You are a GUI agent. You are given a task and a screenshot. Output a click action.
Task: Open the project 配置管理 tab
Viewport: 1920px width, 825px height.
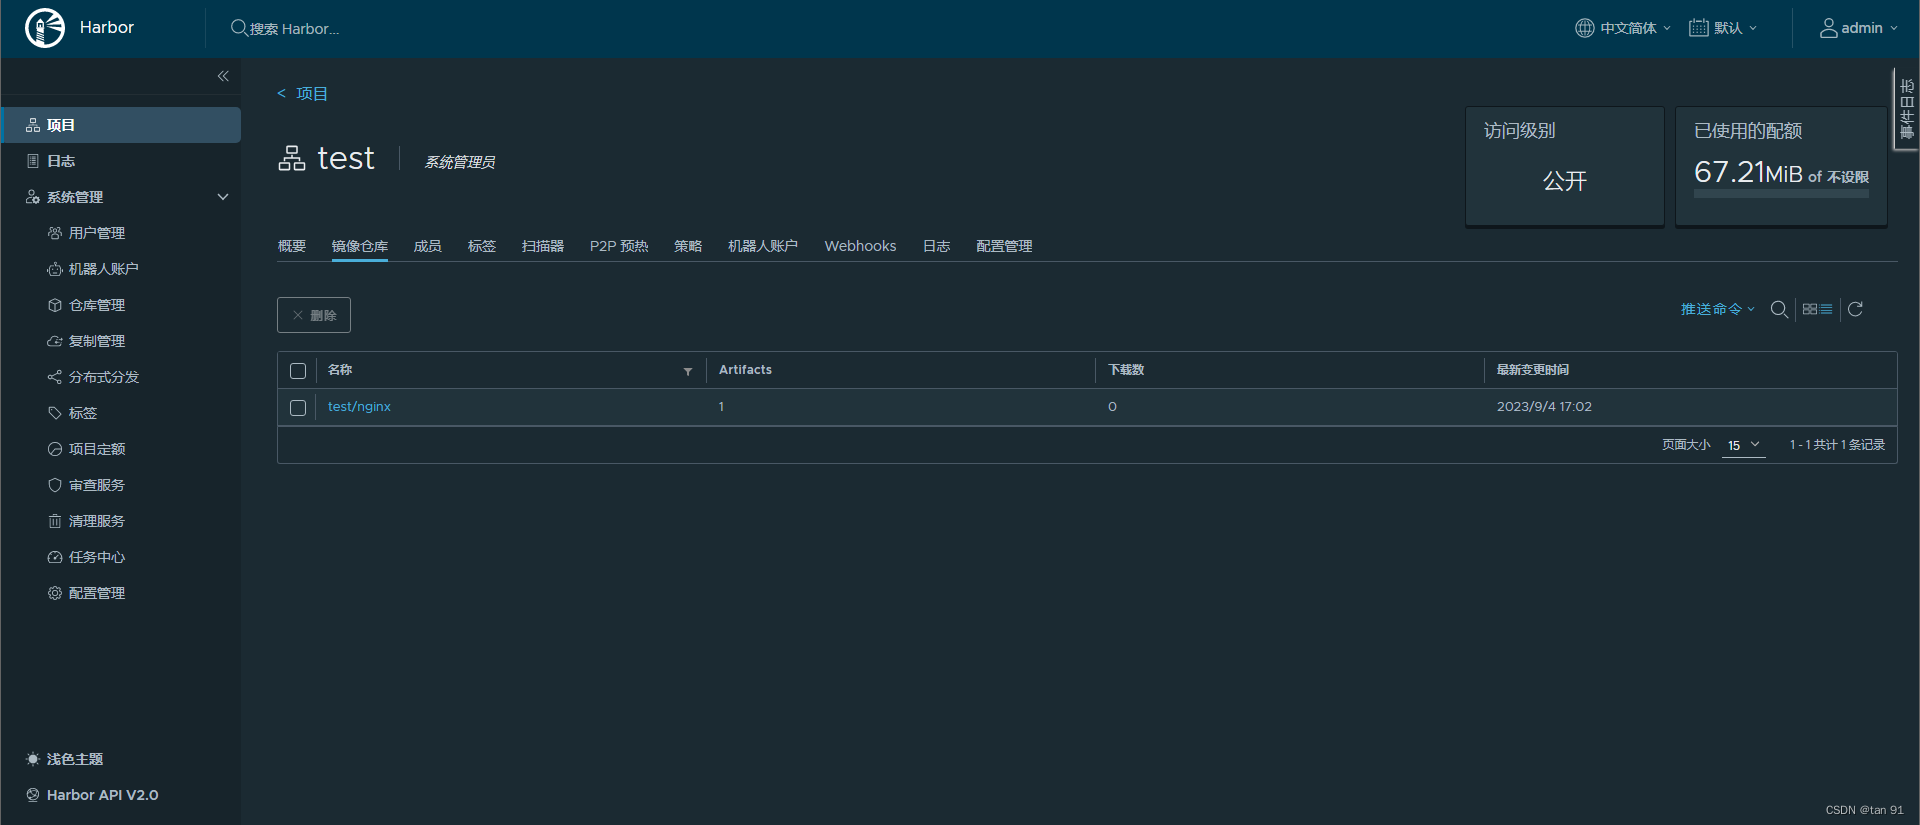pyautogui.click(x=1004, y=246)
